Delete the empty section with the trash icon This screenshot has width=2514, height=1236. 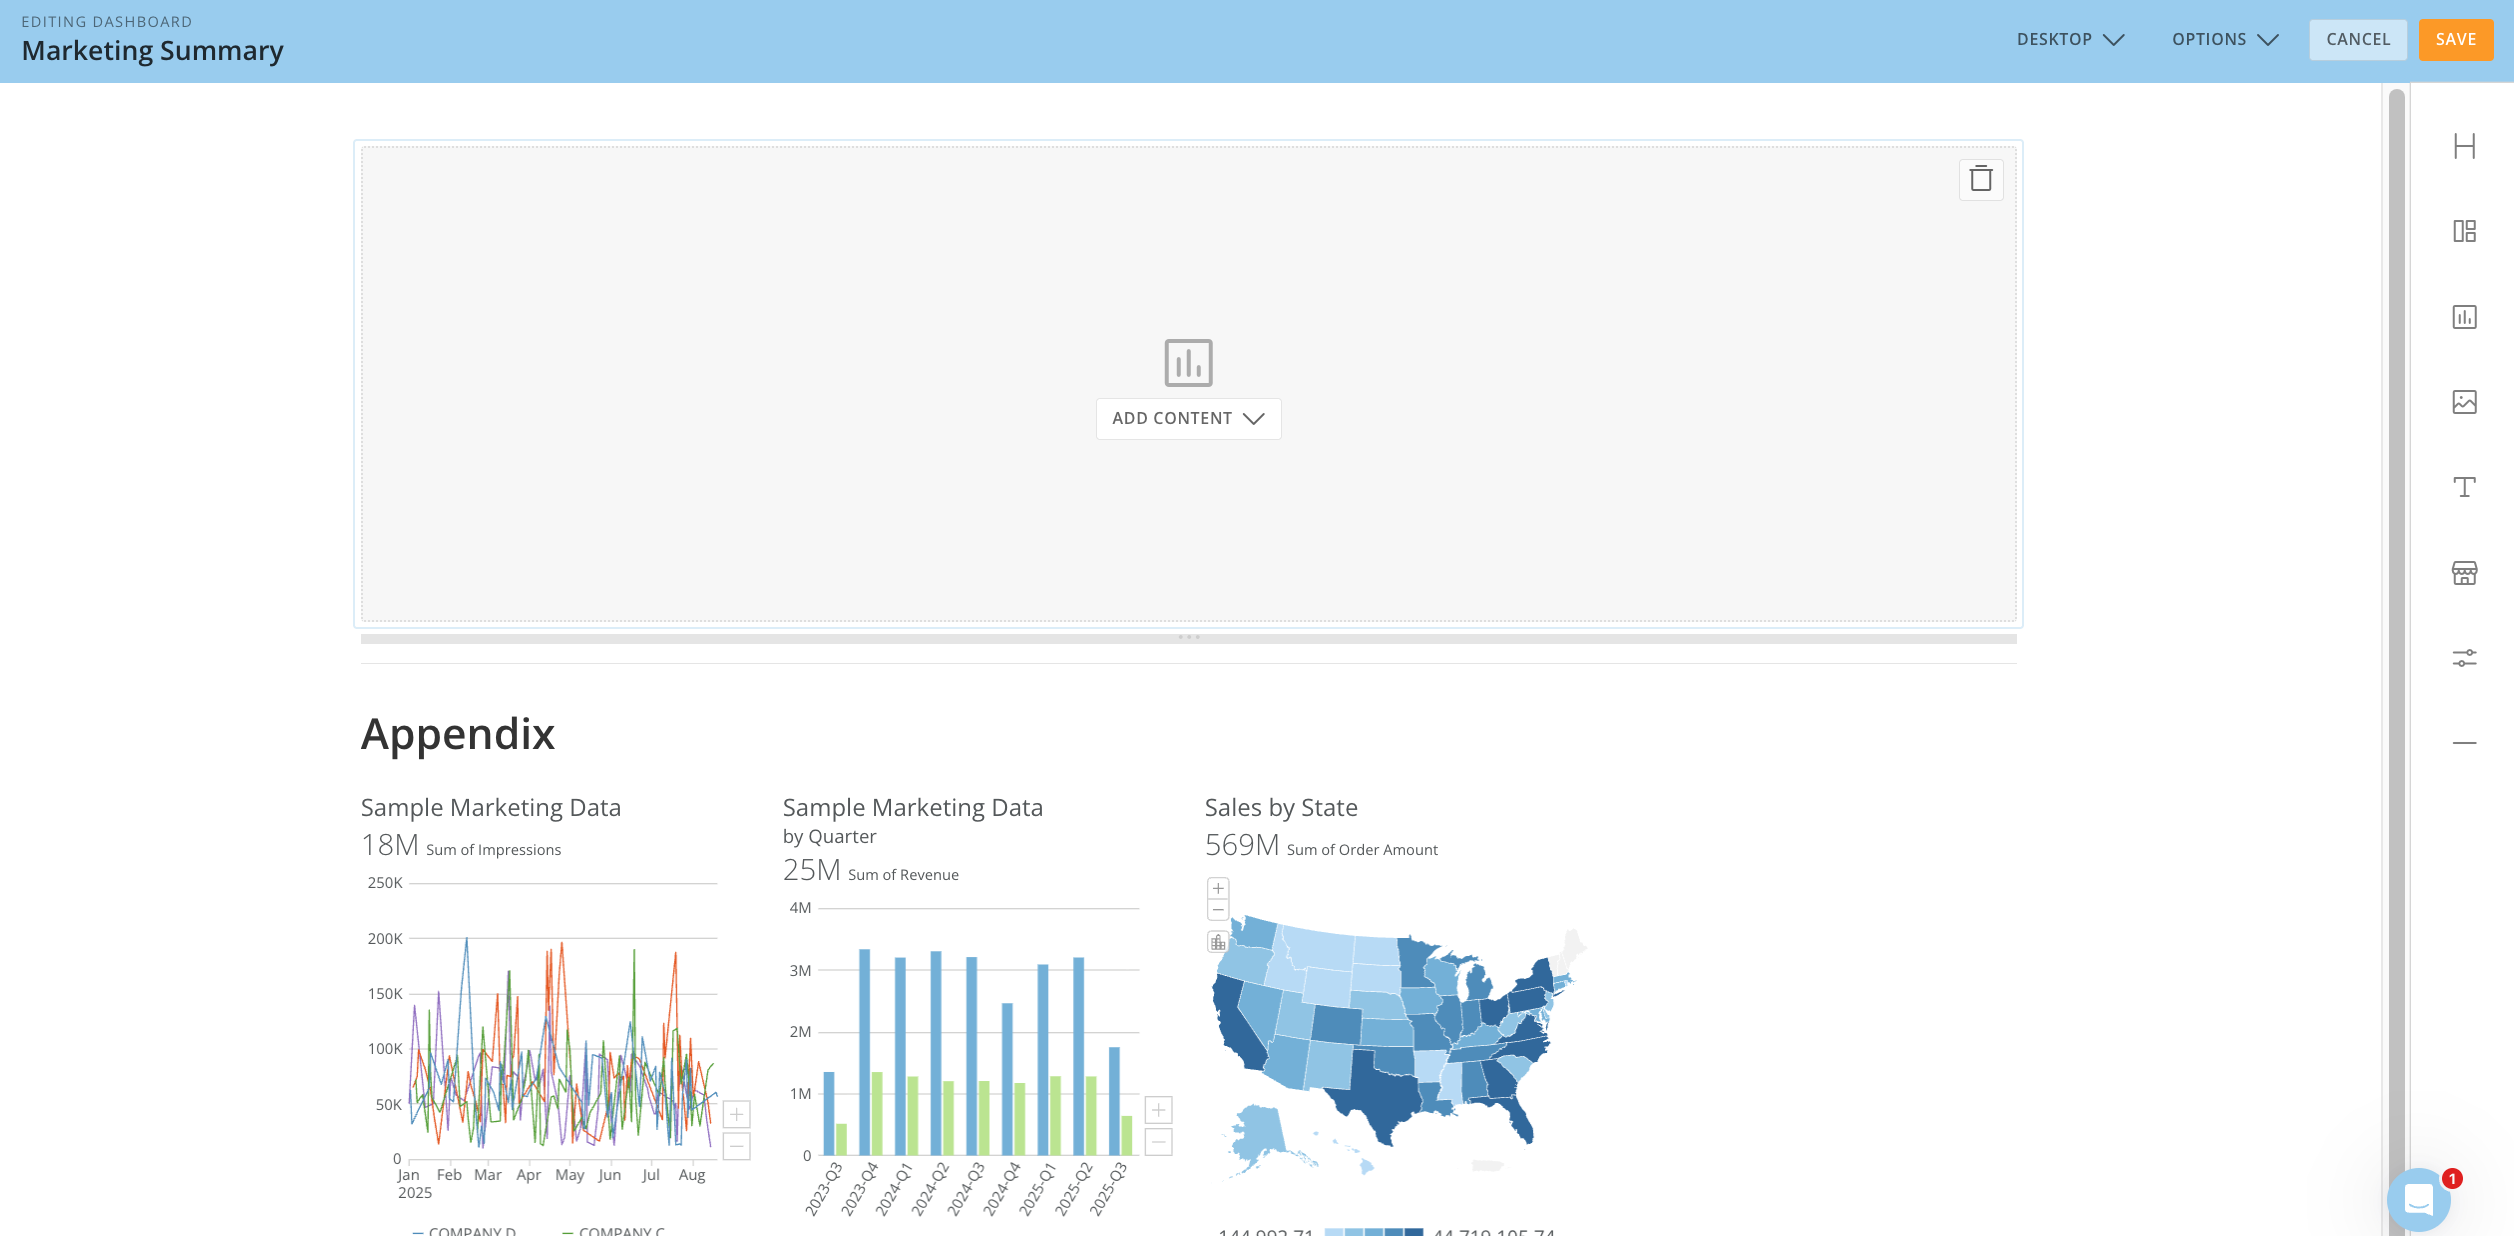point(1980,180)
